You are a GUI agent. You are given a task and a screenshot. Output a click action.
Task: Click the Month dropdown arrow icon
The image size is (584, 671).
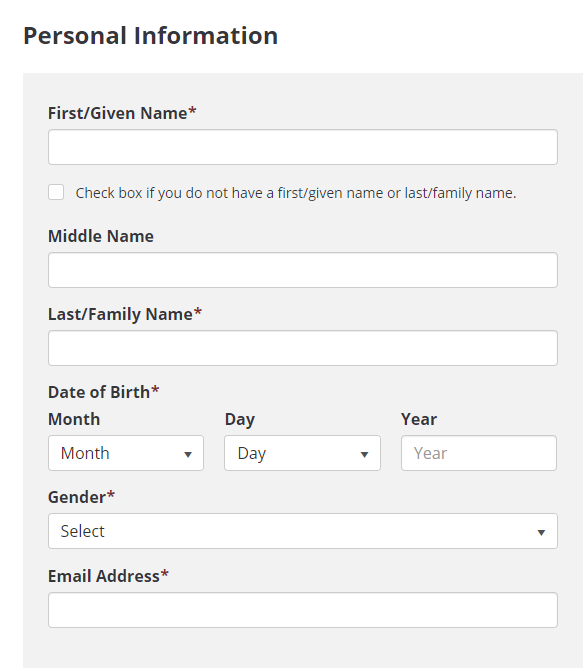click(187, 454)
